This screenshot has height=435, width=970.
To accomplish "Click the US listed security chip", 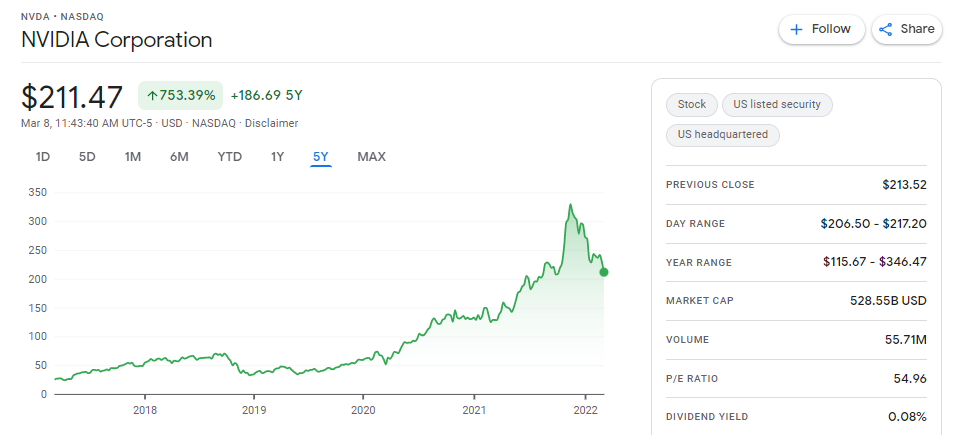I will 777,105.
